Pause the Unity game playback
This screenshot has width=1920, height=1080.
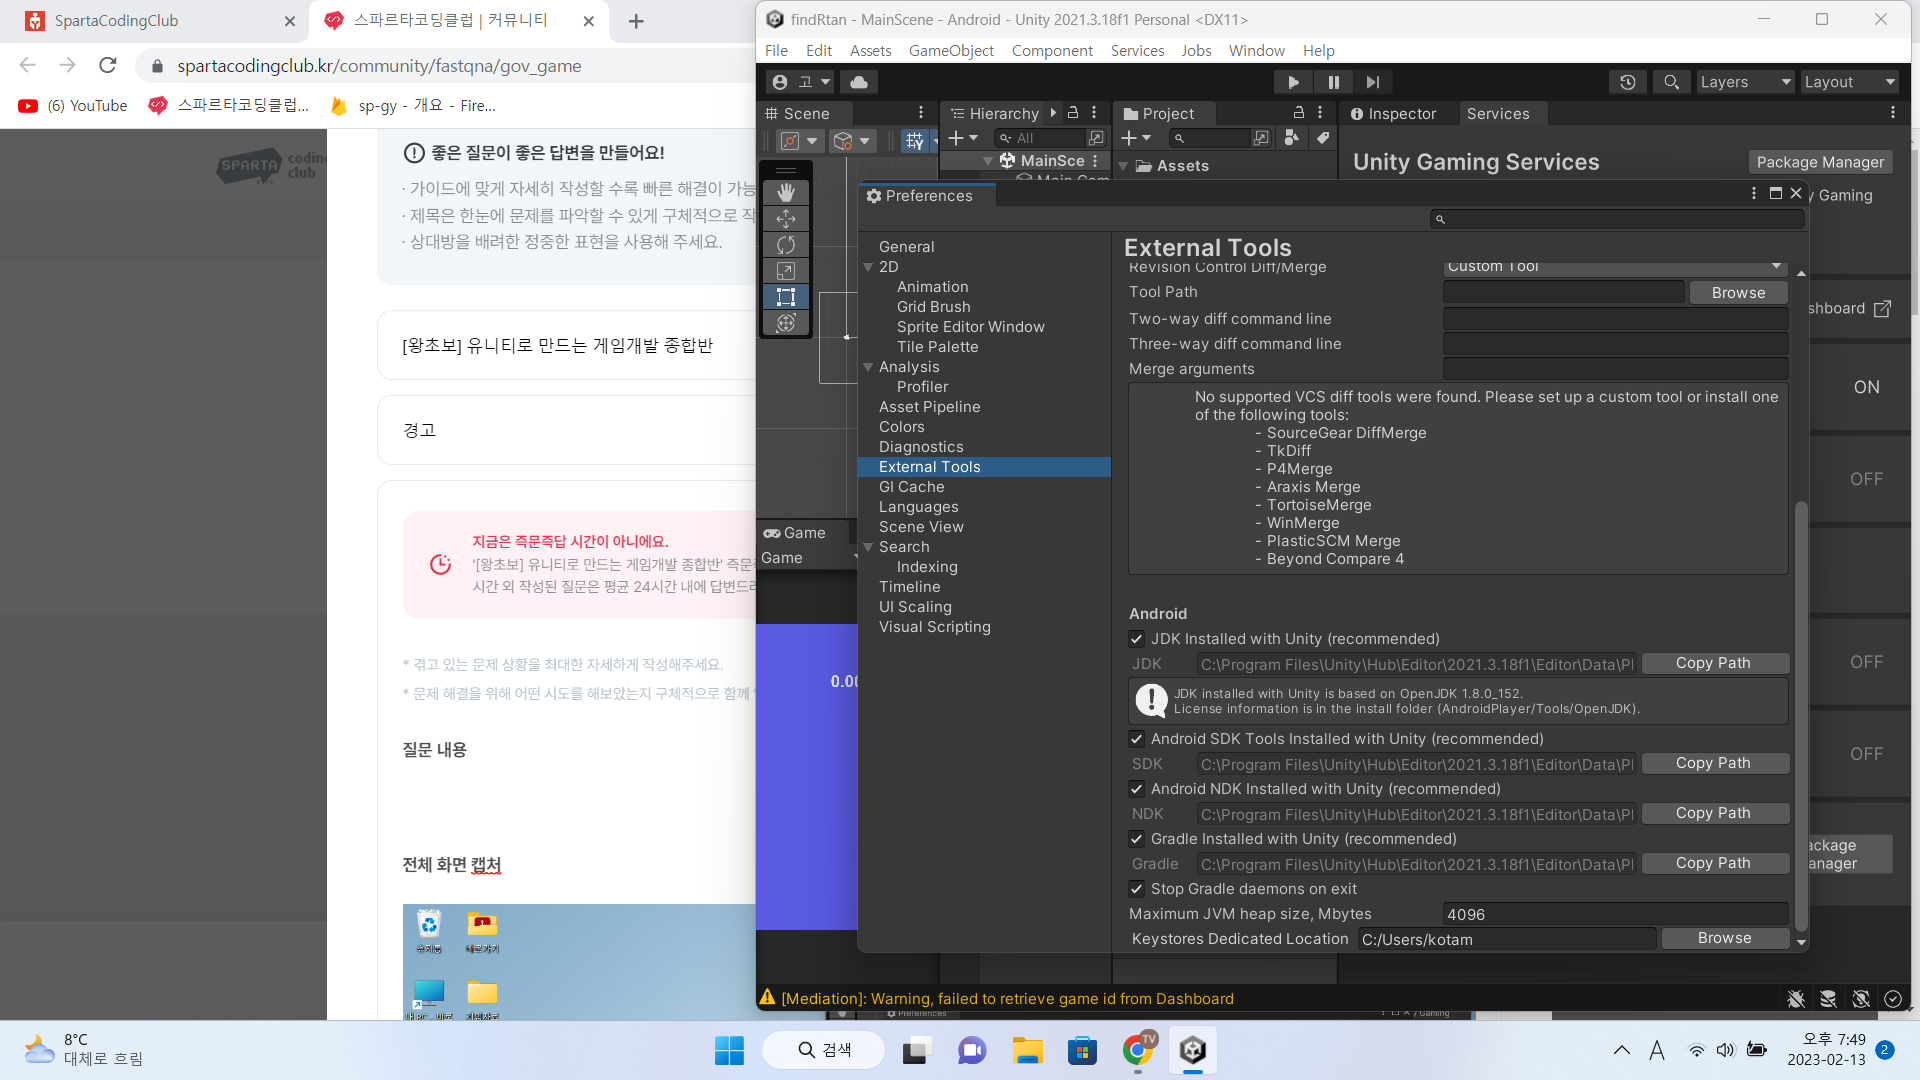pyautogui.click(x=1333, y=82)
